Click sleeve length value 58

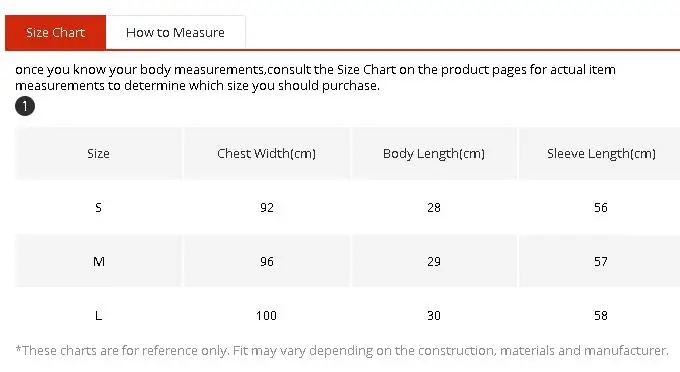pos(601,316)
